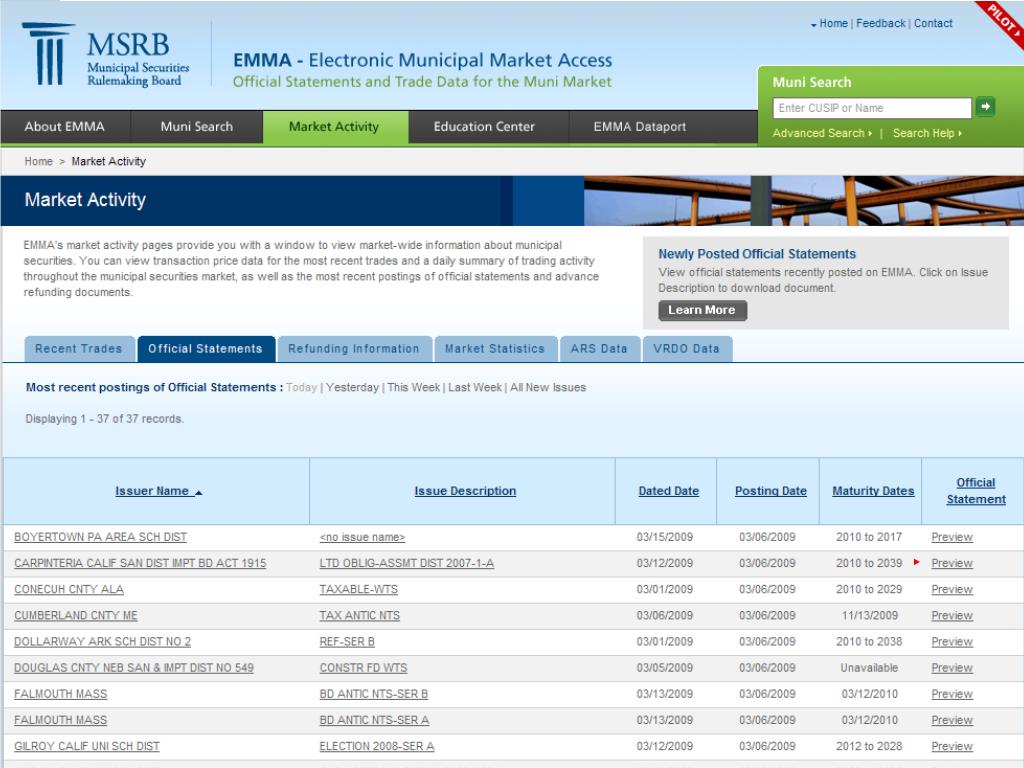Open the Refunding Information tab
Screen dimensions: 1024x768
354,349
